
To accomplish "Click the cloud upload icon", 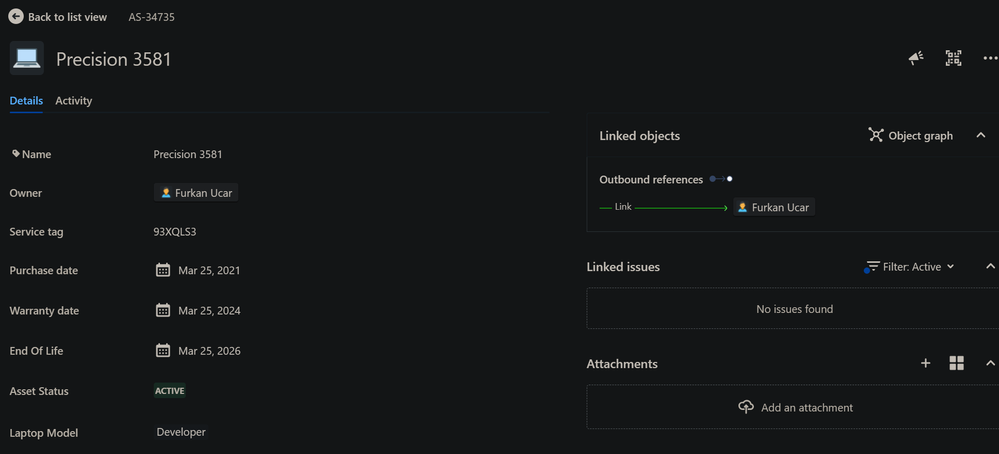I will click(746, 407).
